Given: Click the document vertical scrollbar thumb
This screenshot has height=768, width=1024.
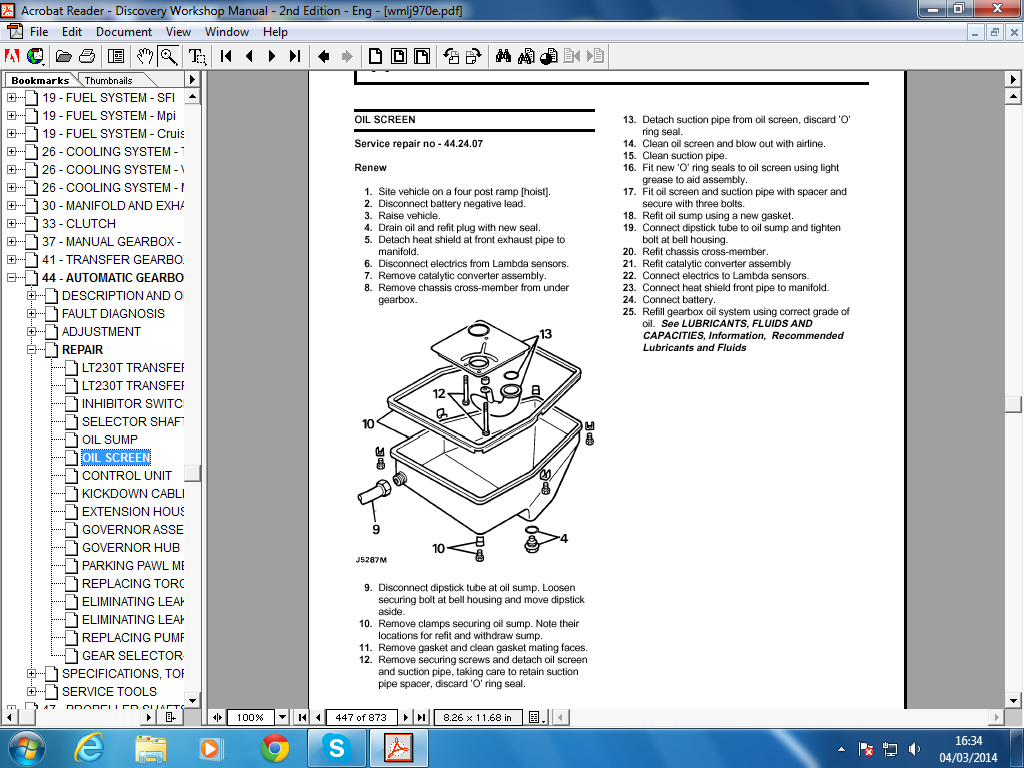Looking at the screenshot, I should pos(1013,405).
